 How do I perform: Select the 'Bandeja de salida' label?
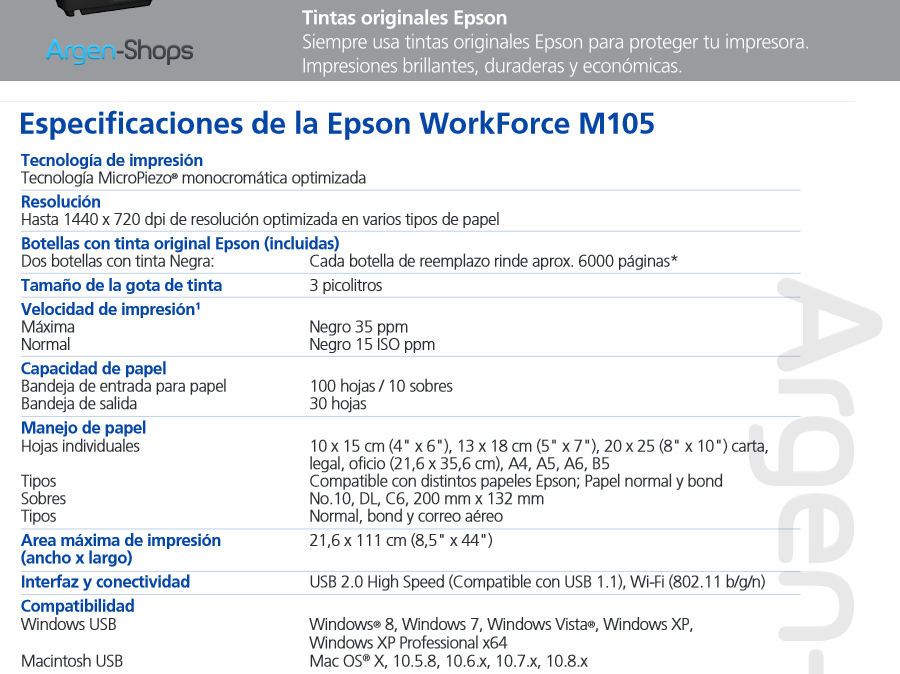tap(79, 404)
